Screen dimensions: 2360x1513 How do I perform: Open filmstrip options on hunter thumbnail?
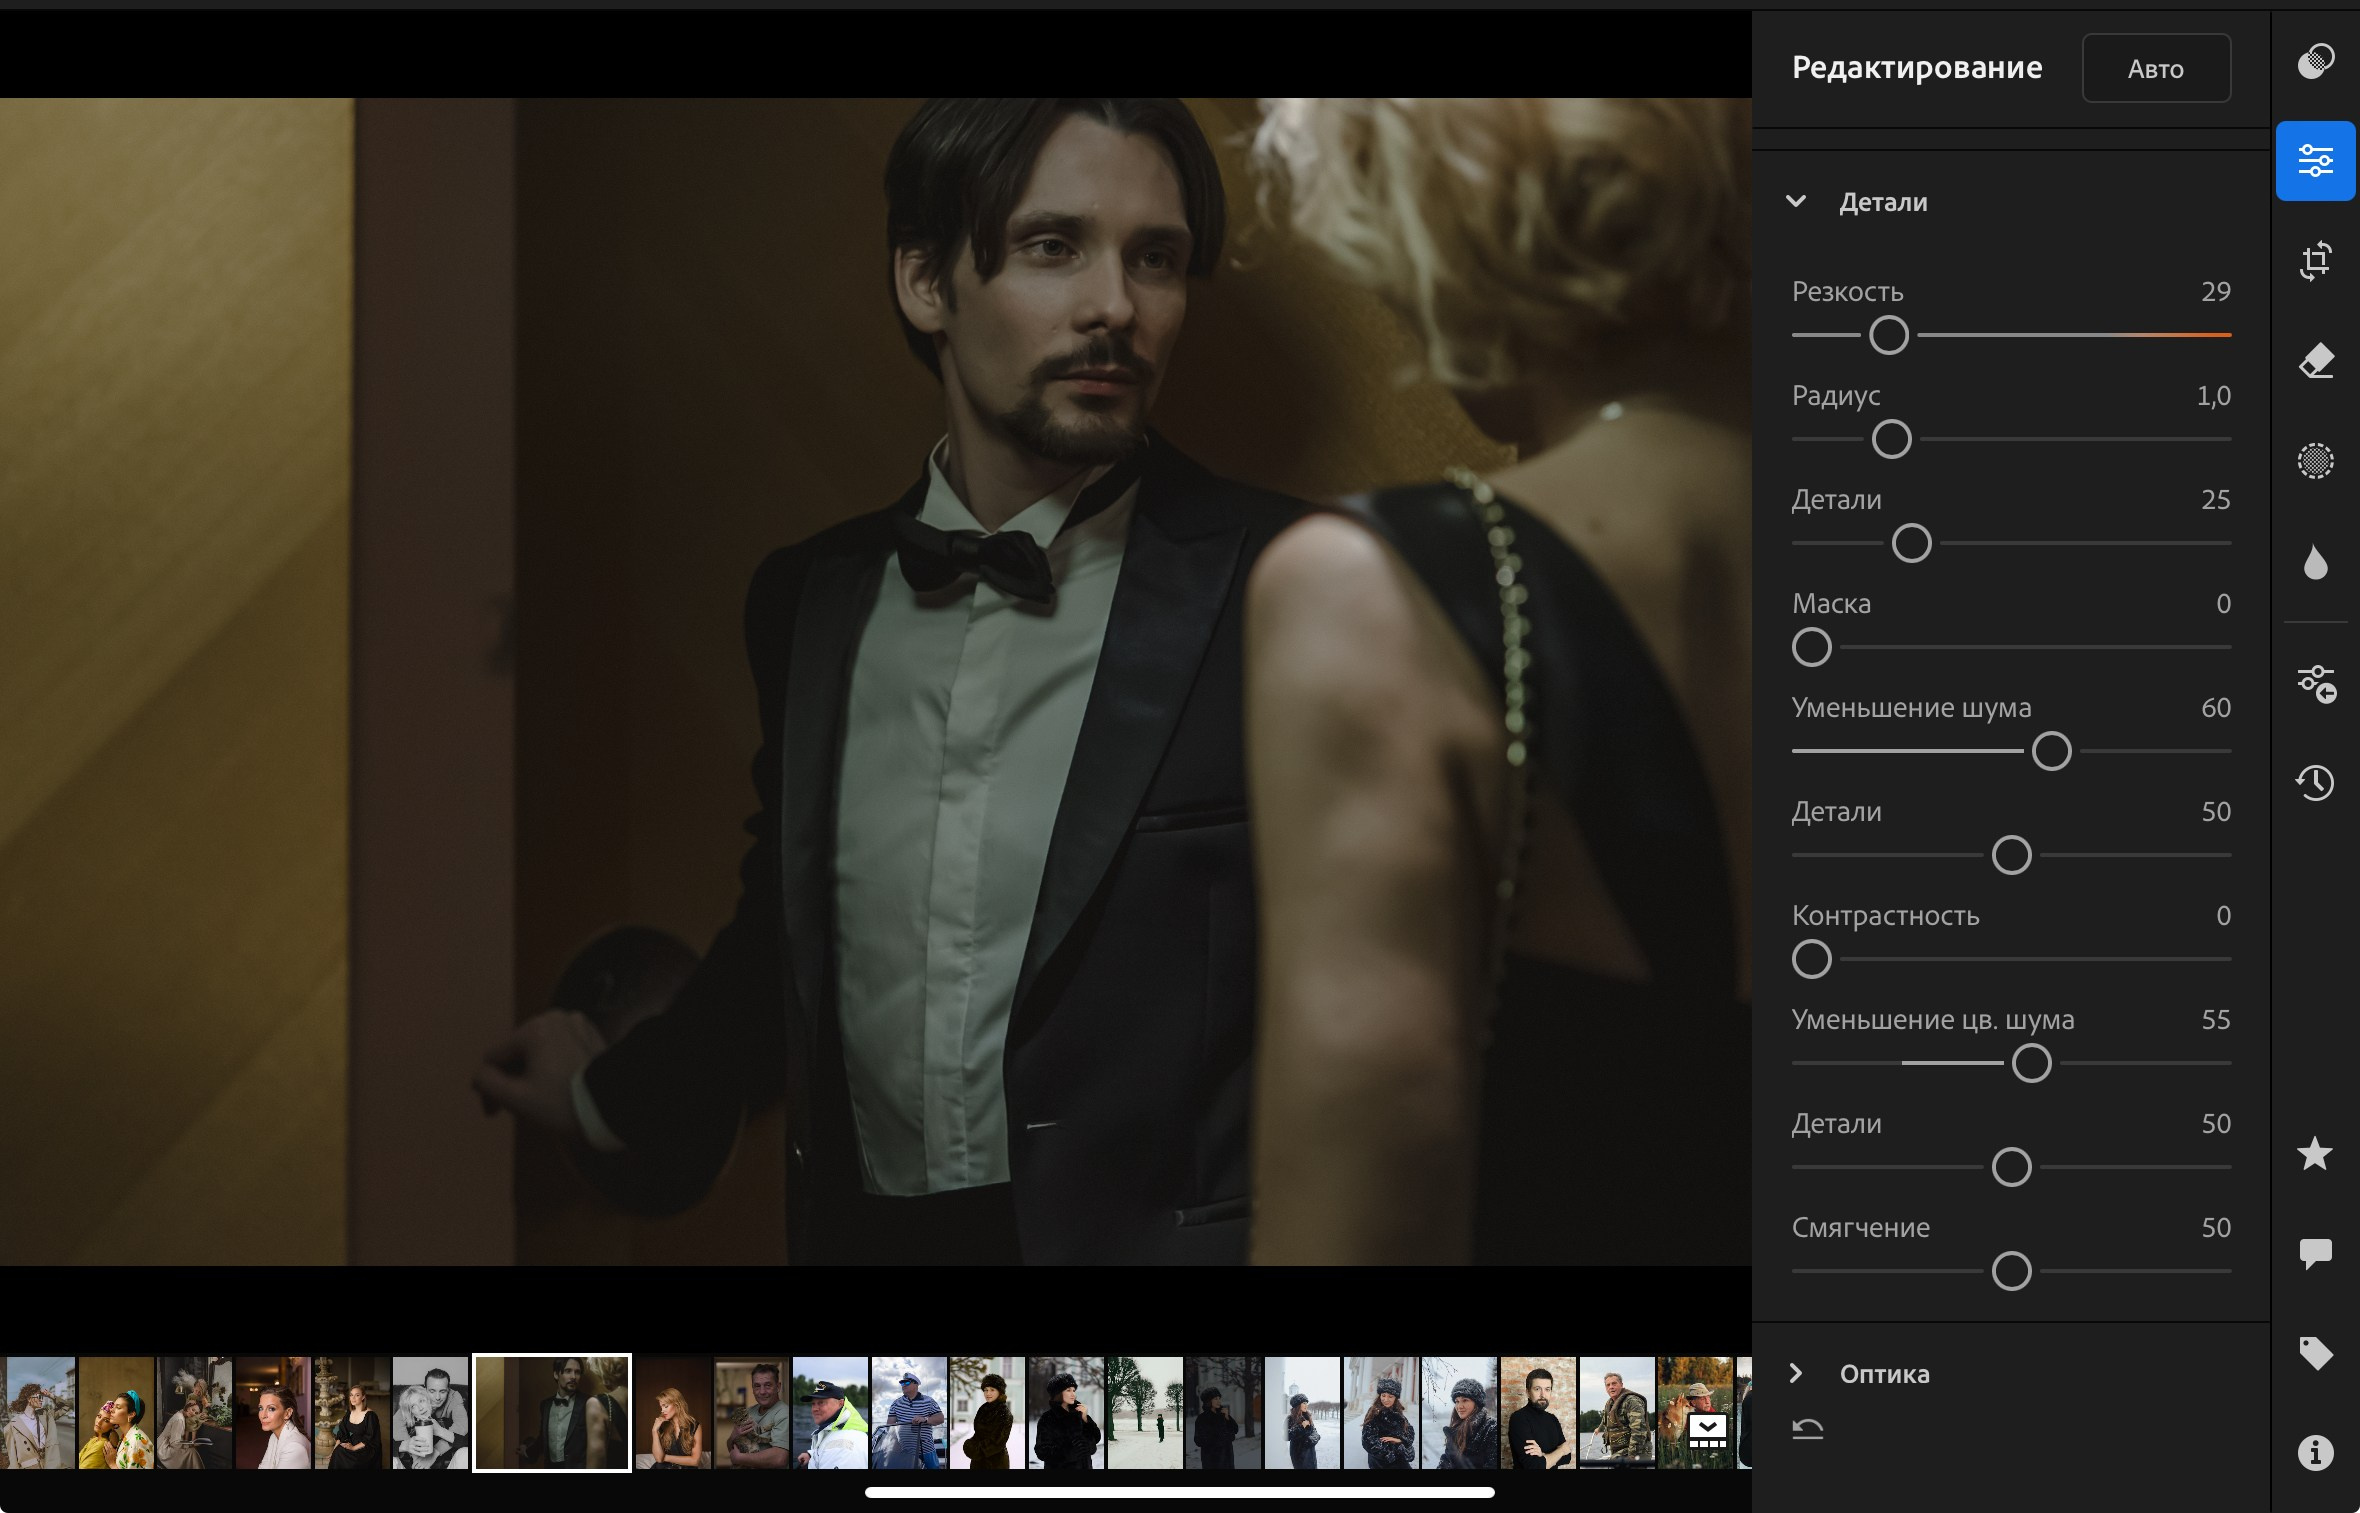[1707, 1430]
